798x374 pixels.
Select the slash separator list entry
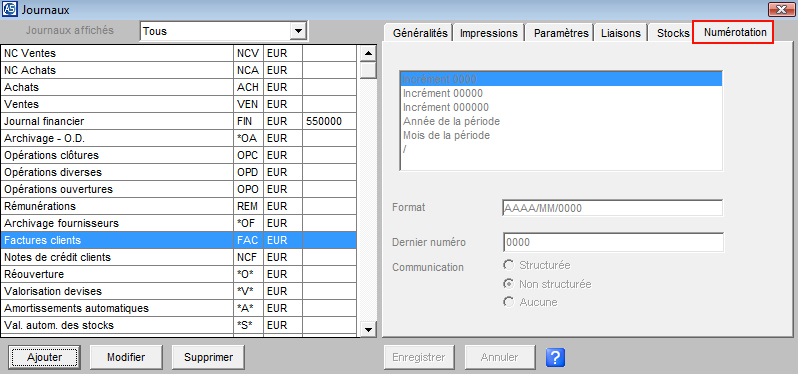[561, 150]
